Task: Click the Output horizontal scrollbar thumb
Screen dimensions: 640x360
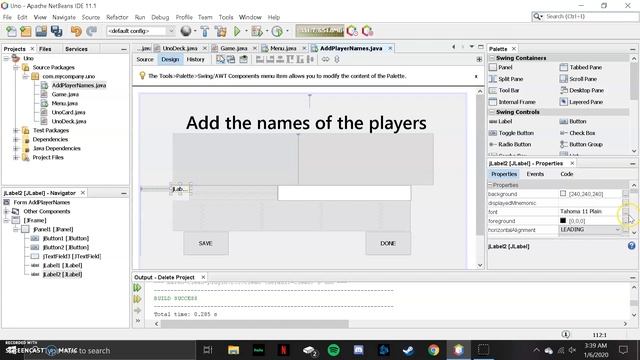Action: pyautogui.click(x=255, y=324)
